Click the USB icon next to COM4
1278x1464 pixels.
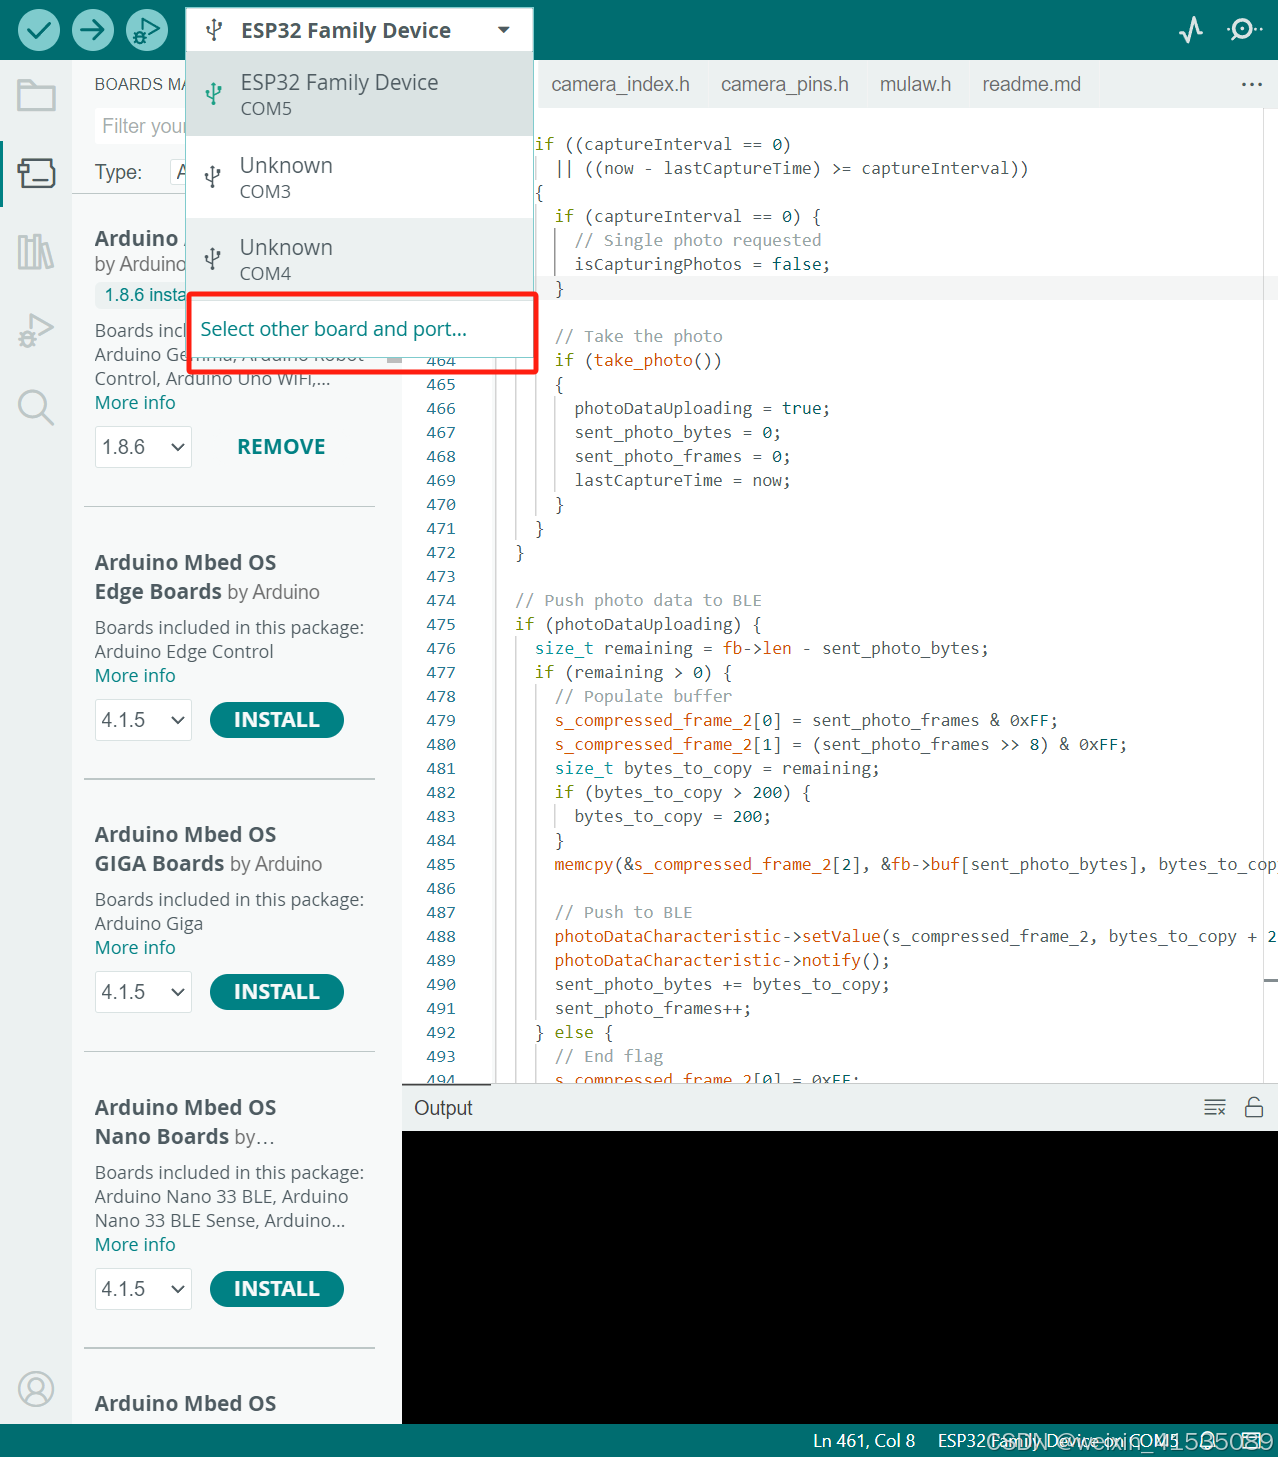pyautogui.click(x=213, y=259)
